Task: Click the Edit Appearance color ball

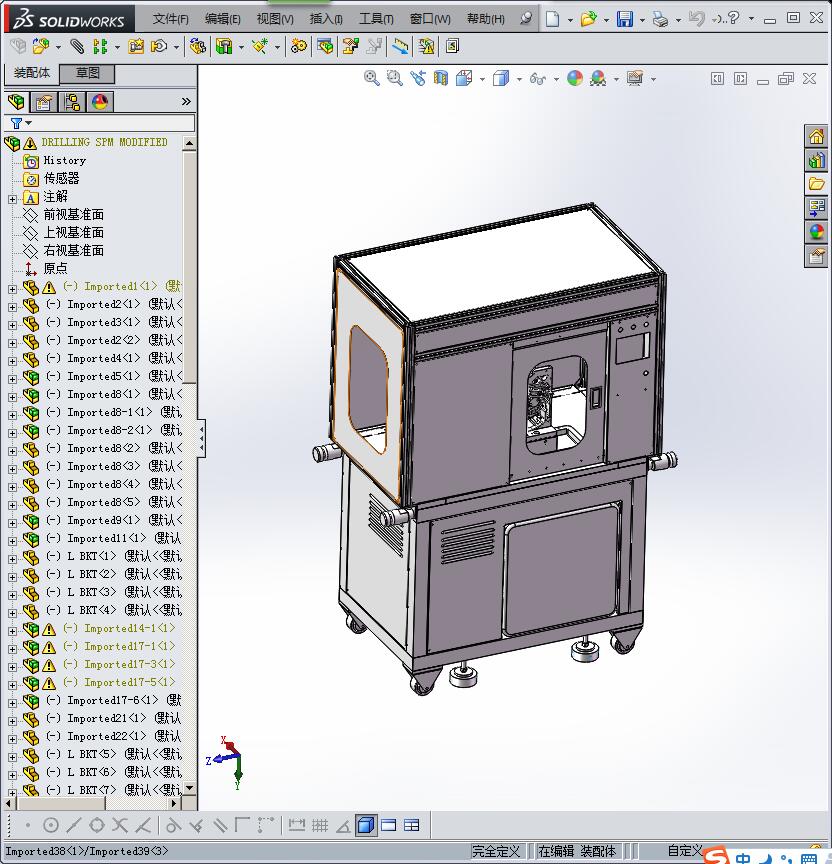Action: [x=575, y=78]
